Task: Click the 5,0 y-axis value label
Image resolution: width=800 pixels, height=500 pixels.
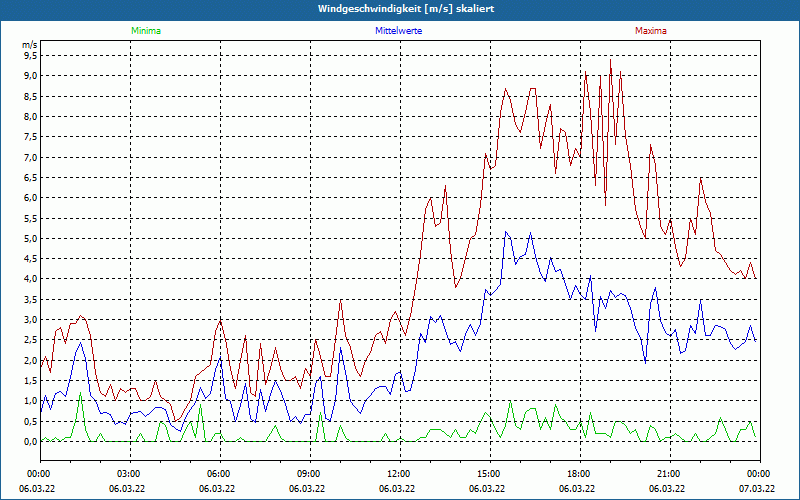Action: point(30,239)
